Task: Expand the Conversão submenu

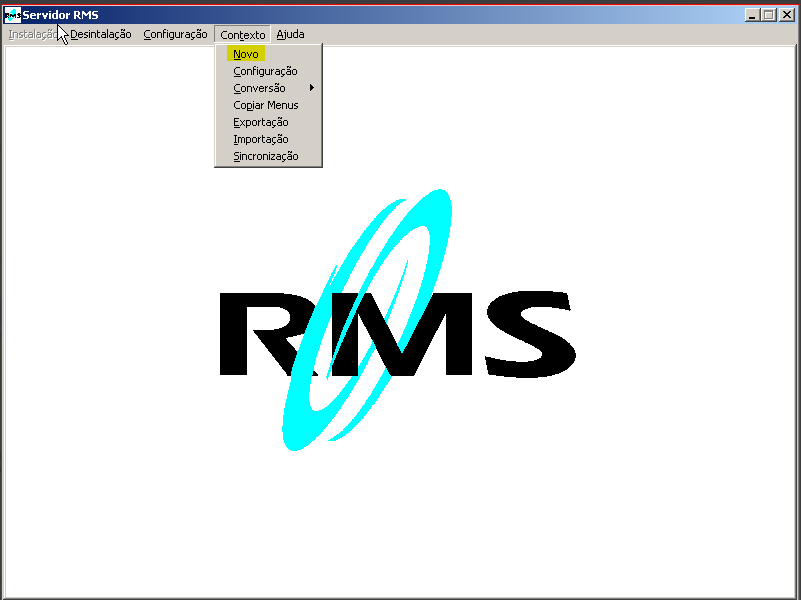Action: click(x=259, y=88)
